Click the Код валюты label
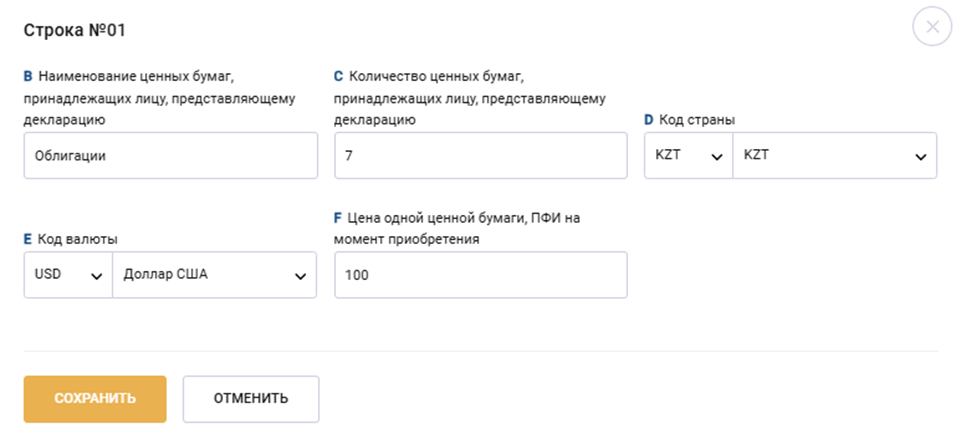 [x=77, y=239]
